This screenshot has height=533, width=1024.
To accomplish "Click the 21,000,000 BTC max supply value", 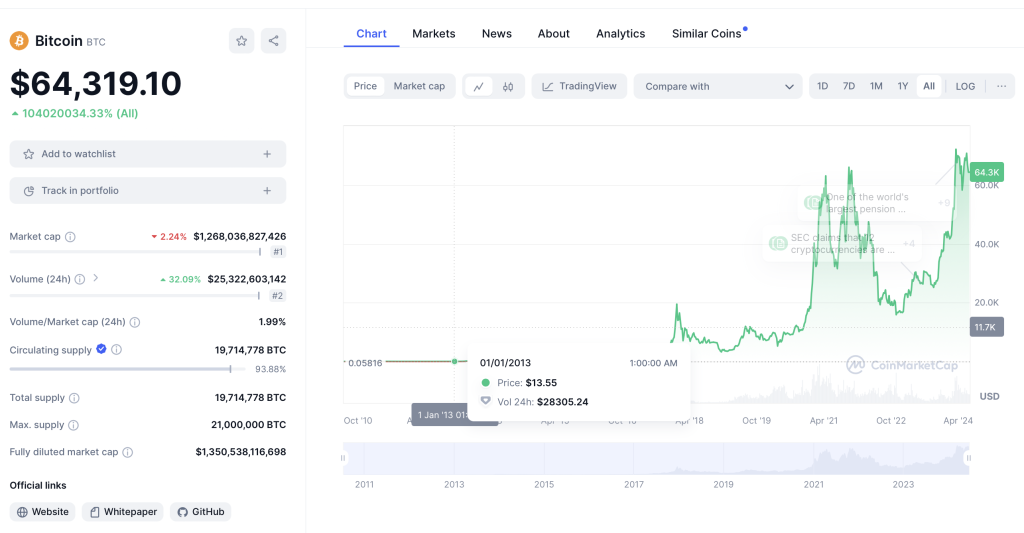I will [248, 425].
